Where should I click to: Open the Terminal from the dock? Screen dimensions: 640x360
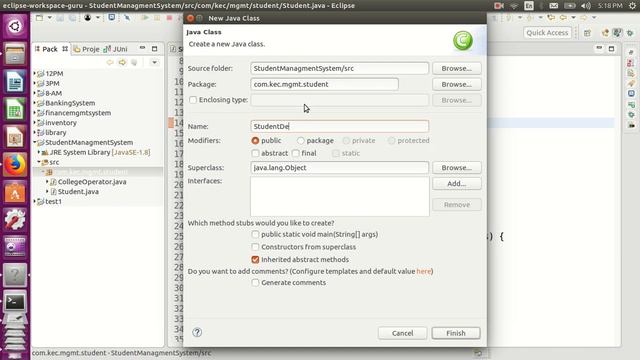tap(15, 302)
